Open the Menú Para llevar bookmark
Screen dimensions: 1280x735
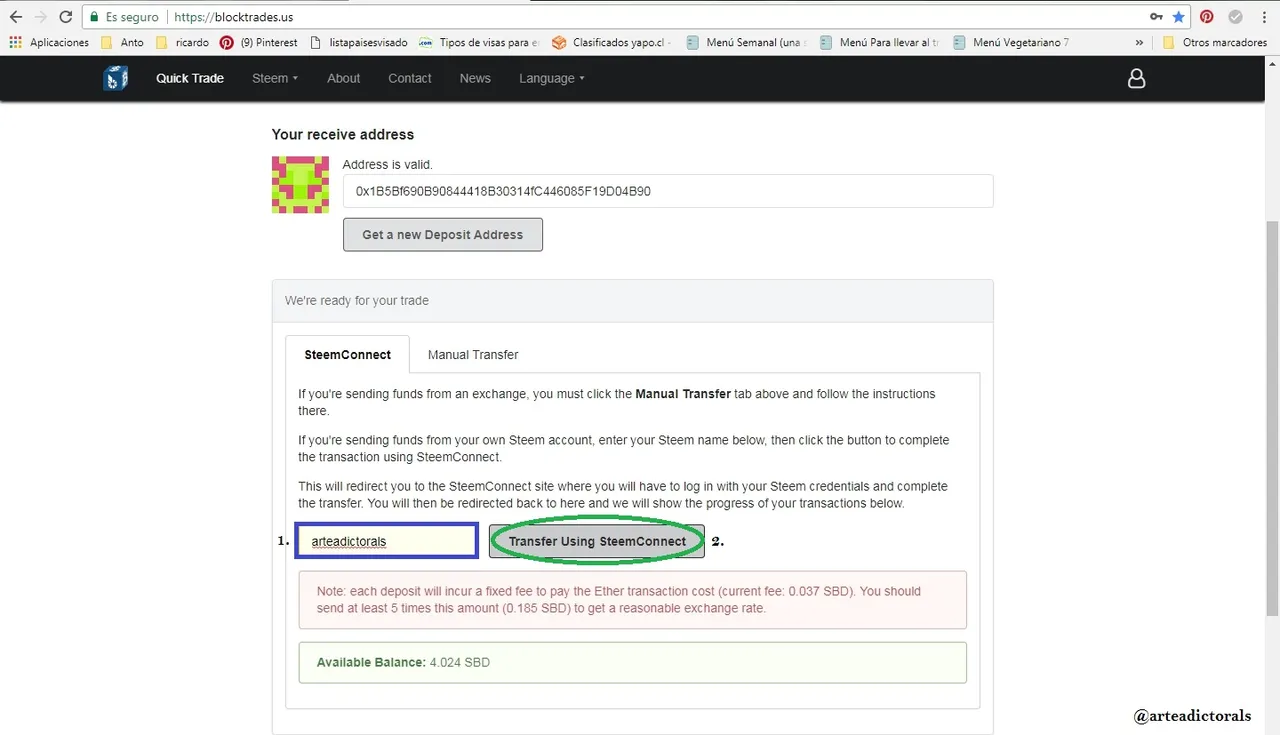point(879,43)
